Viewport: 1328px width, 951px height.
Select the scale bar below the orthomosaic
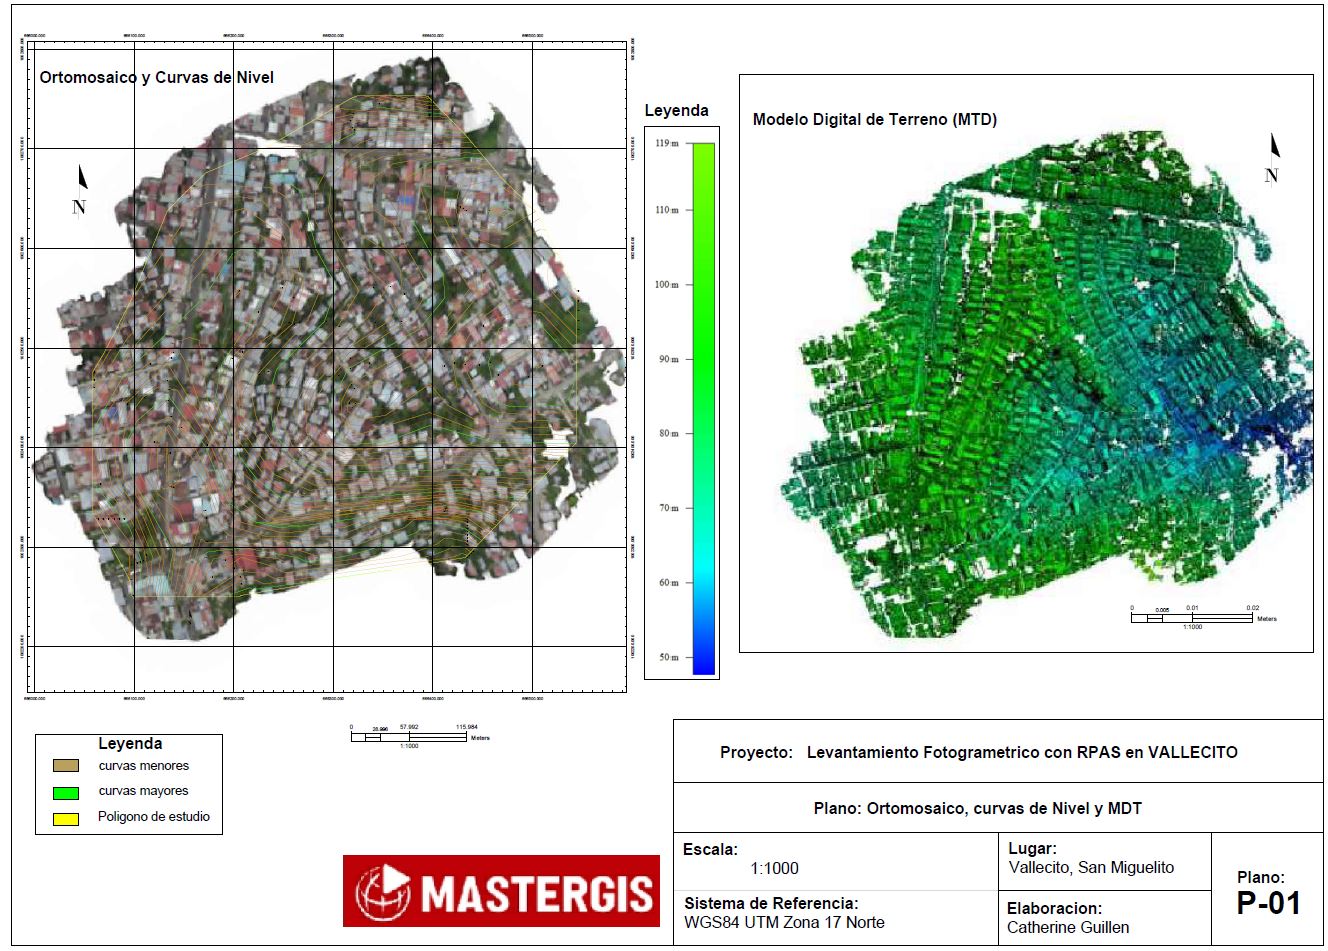click(x=409, y=737)
